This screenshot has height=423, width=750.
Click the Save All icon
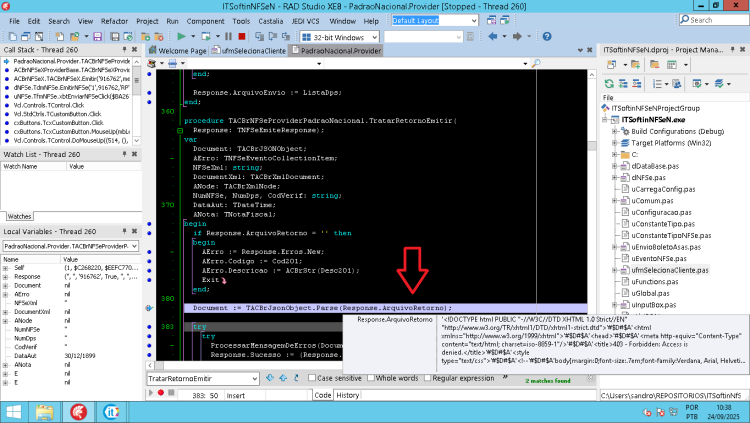(115, 36)
